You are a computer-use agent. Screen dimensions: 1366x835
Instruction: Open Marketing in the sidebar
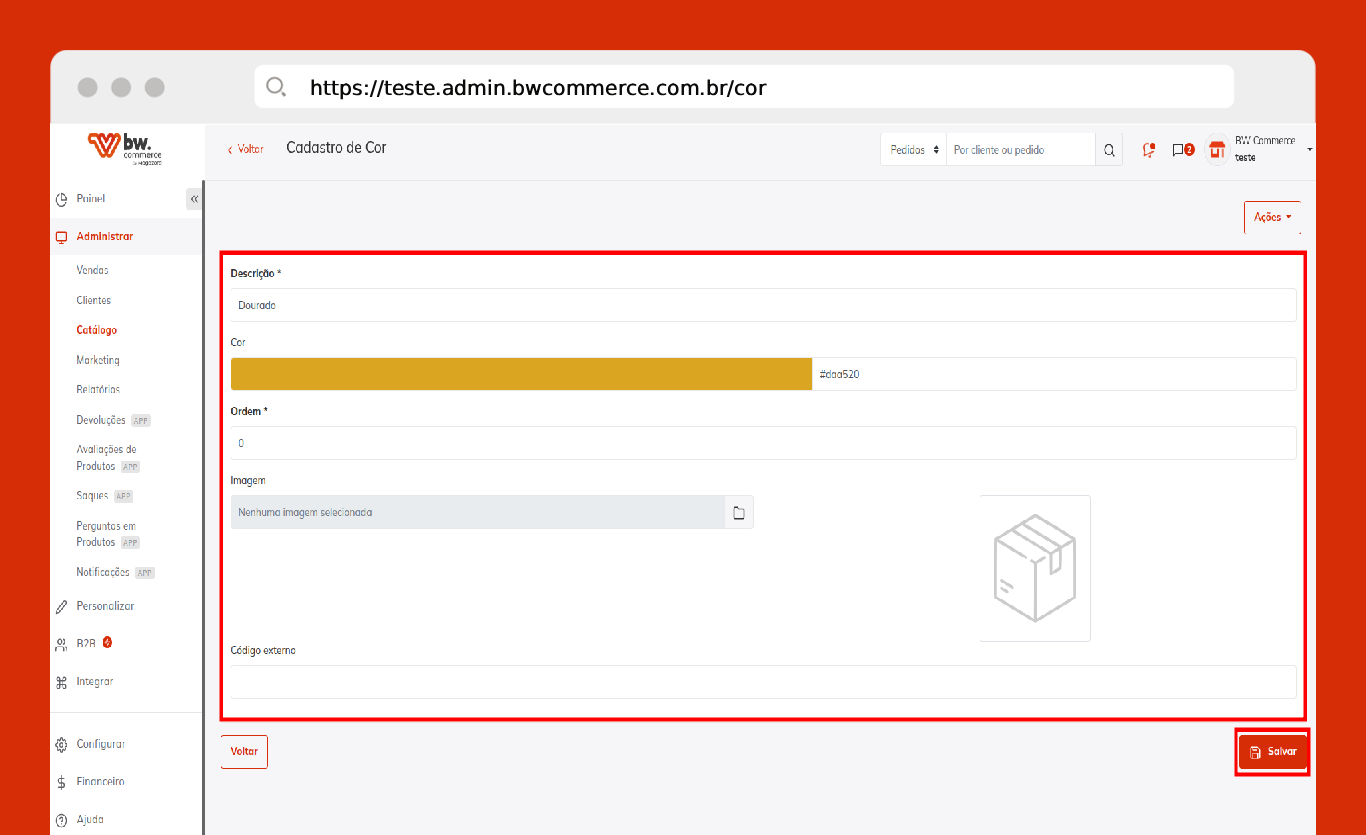(98, 360)
